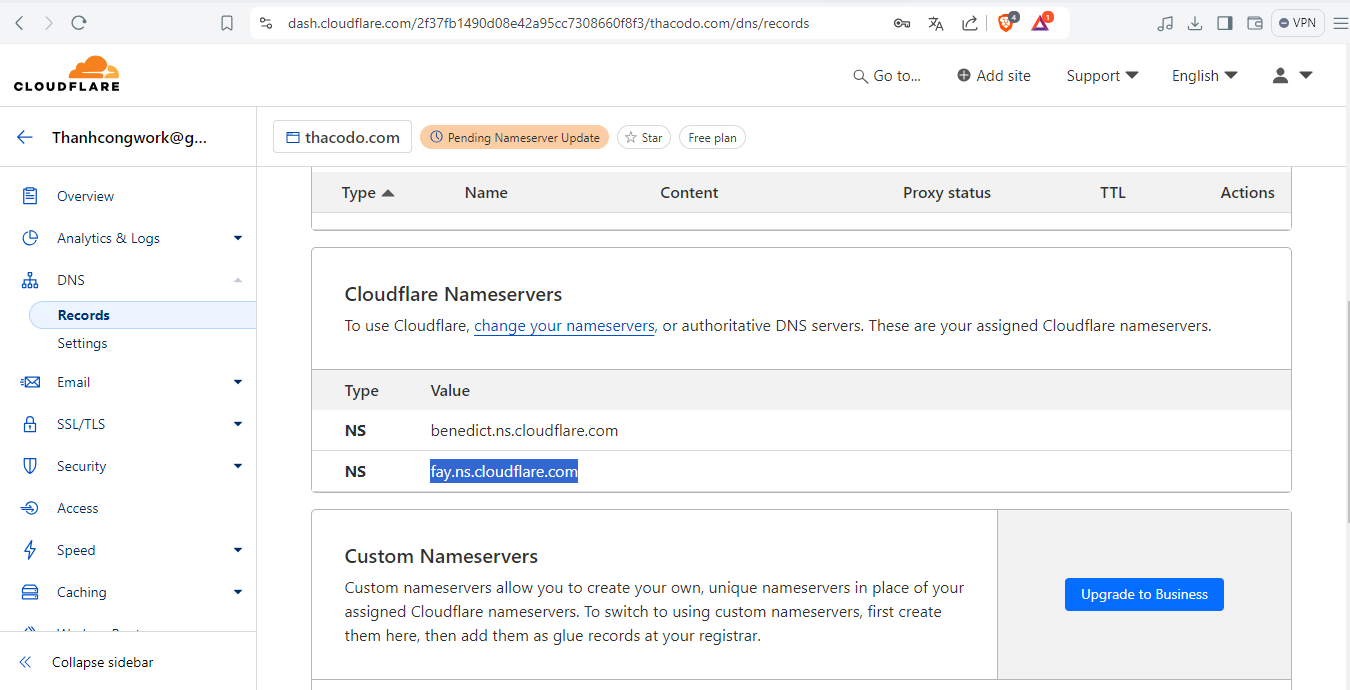Expand the Email section arrow
Screen dimensions: 1350x690
[238, 382]
